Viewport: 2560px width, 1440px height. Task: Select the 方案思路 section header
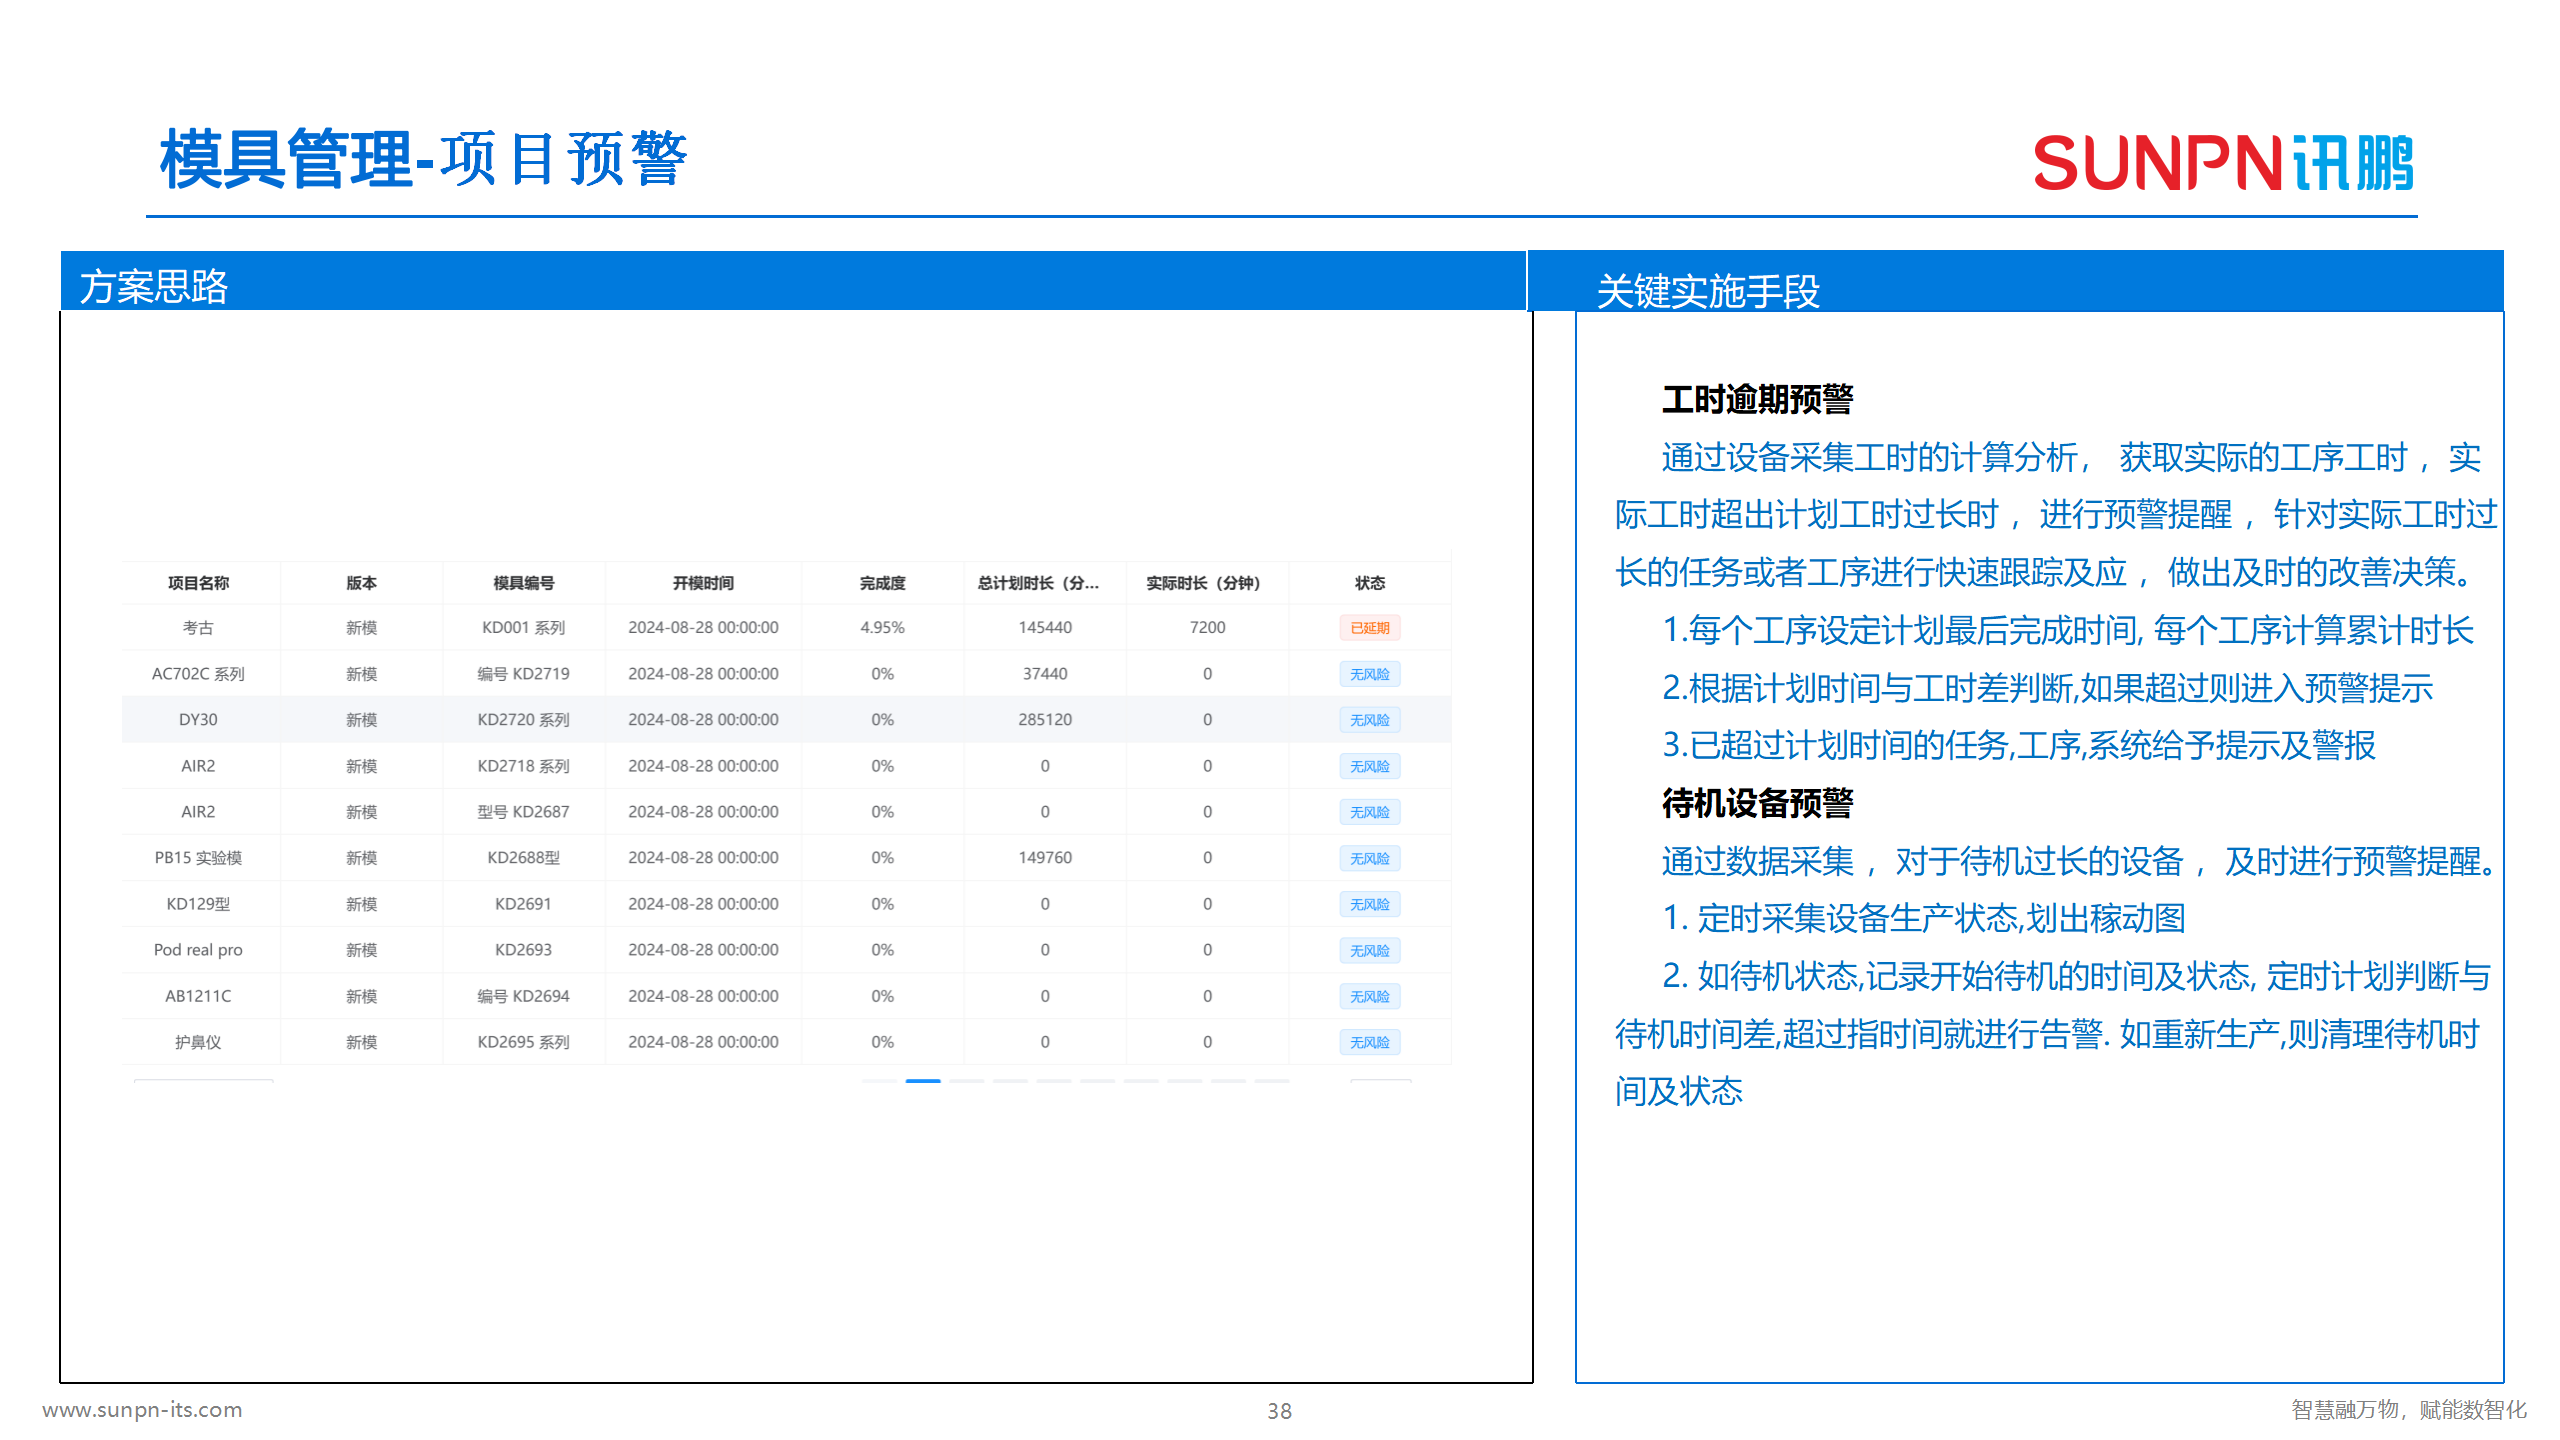click(154, 287)
